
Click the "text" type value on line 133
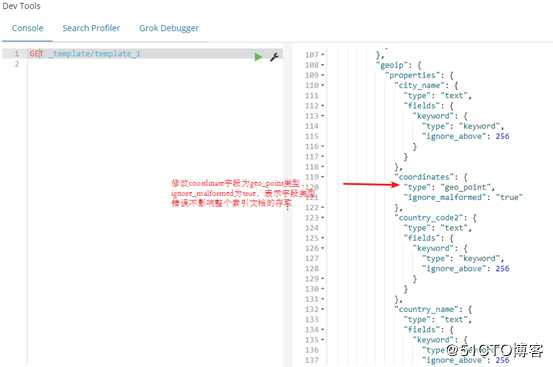pyautogui.click(x=454, y=319)
